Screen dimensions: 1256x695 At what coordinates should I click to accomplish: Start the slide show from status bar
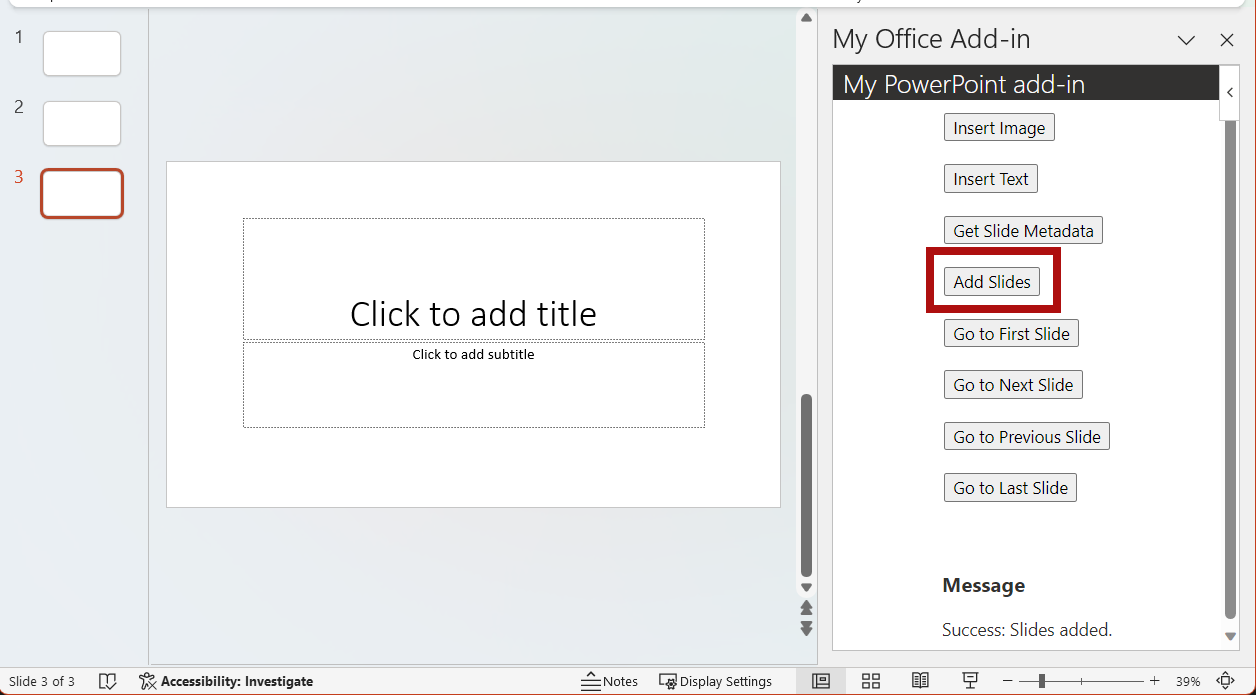[969, 681]
